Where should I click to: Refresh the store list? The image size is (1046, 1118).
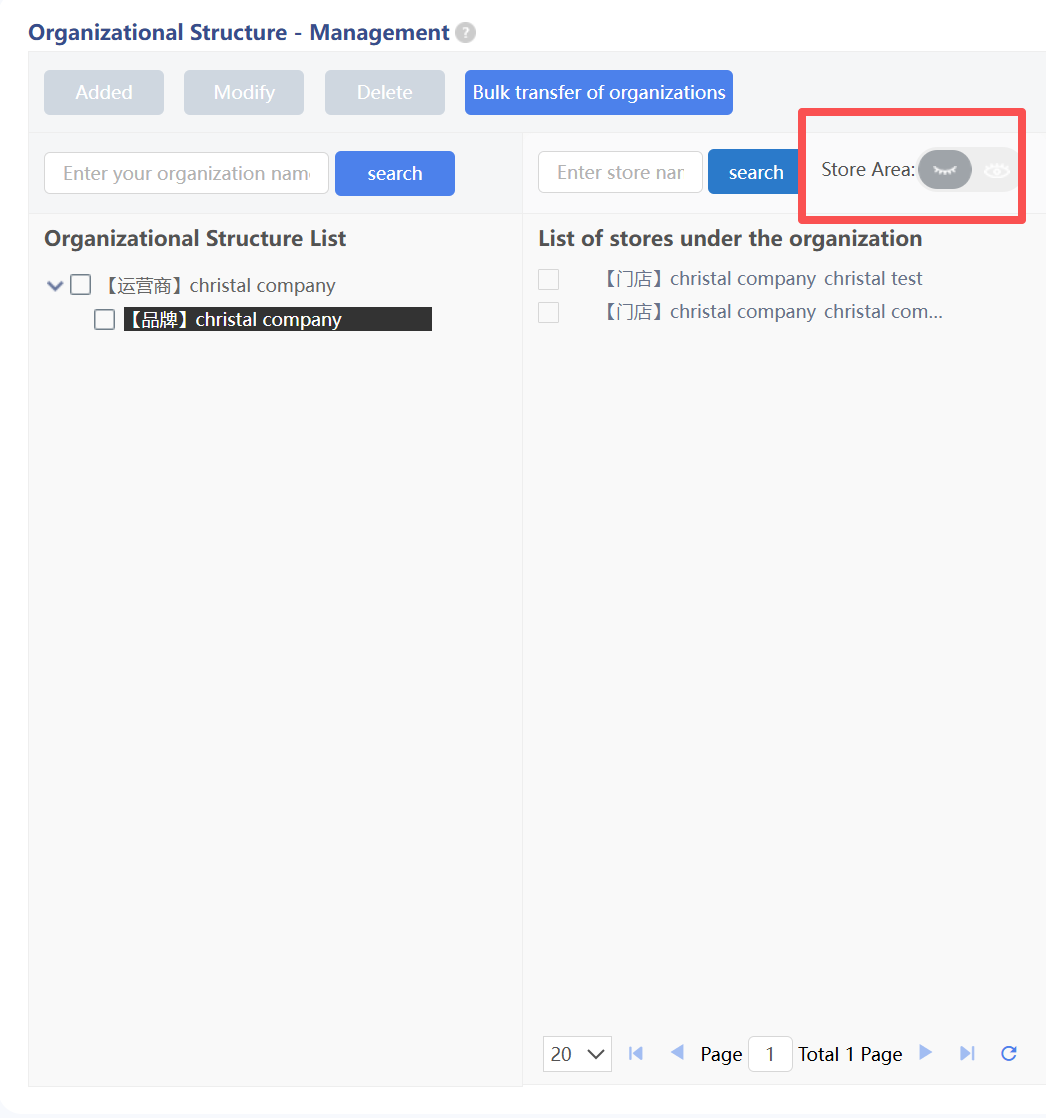1009,1053
